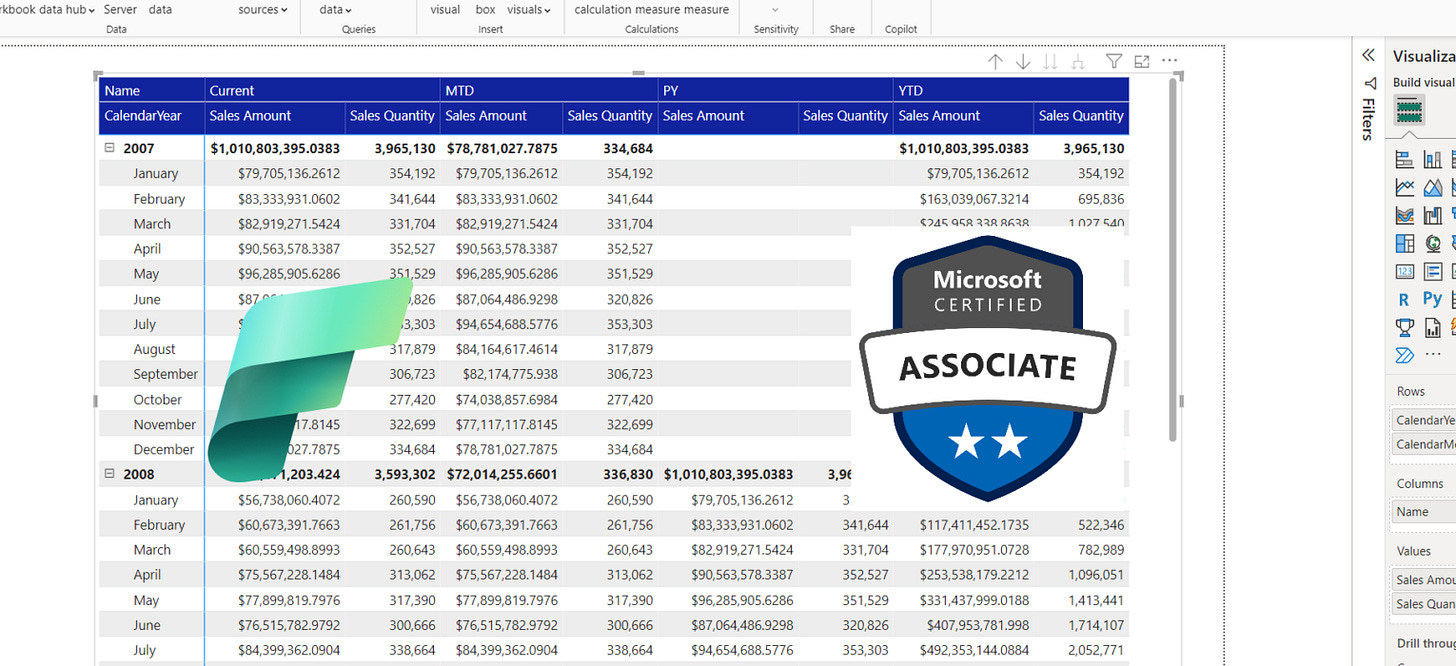Click the box button in Insert group
The height and width of the screenshot is (666, 1456).
click(485, 10)
